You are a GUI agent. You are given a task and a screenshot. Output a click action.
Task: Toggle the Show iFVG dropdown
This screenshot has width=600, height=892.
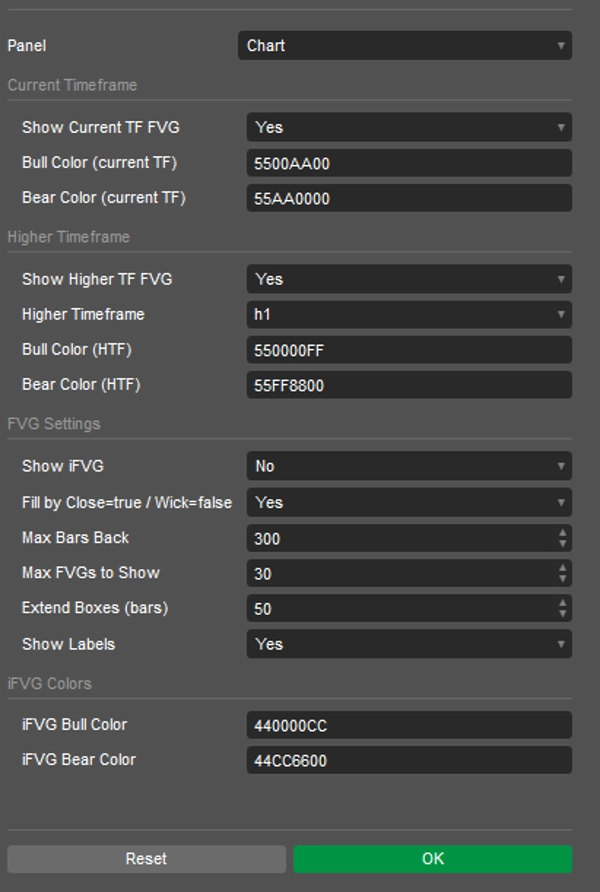click(x=409, y=466)
